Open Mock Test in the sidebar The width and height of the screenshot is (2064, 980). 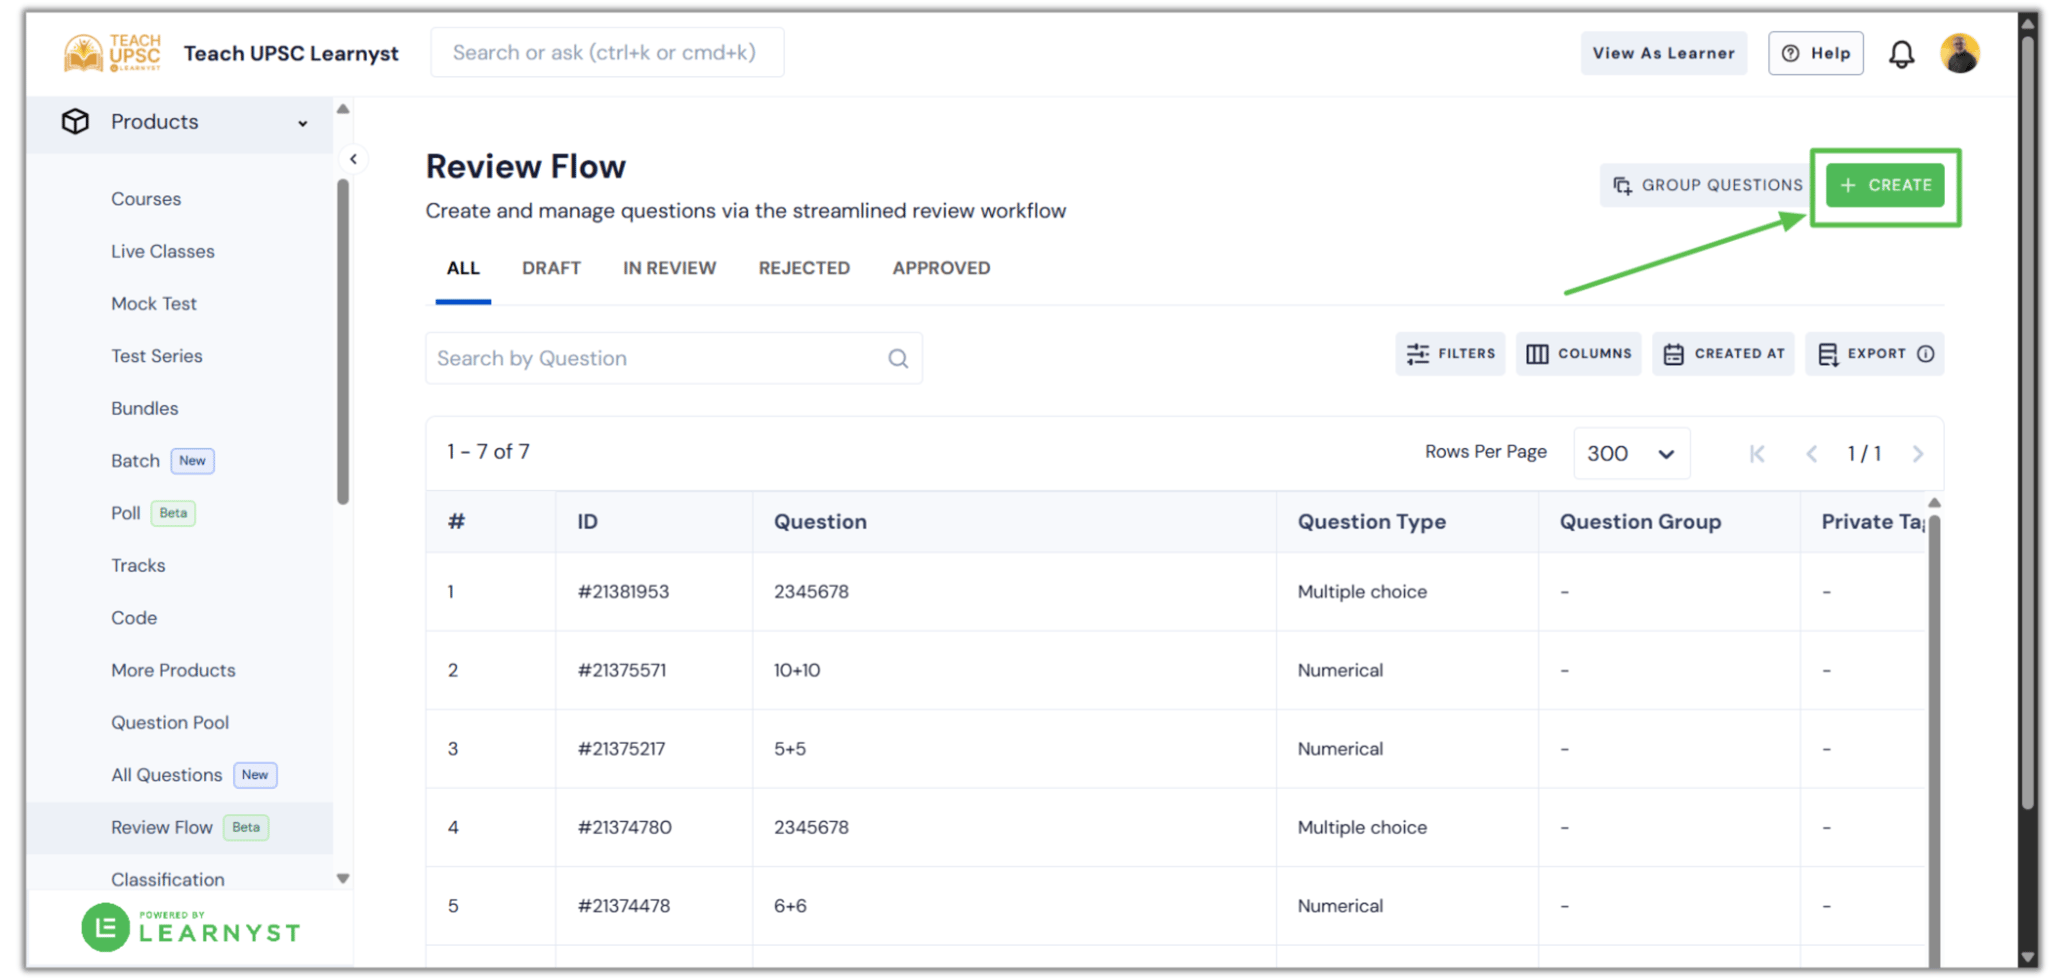click(154, 303)
